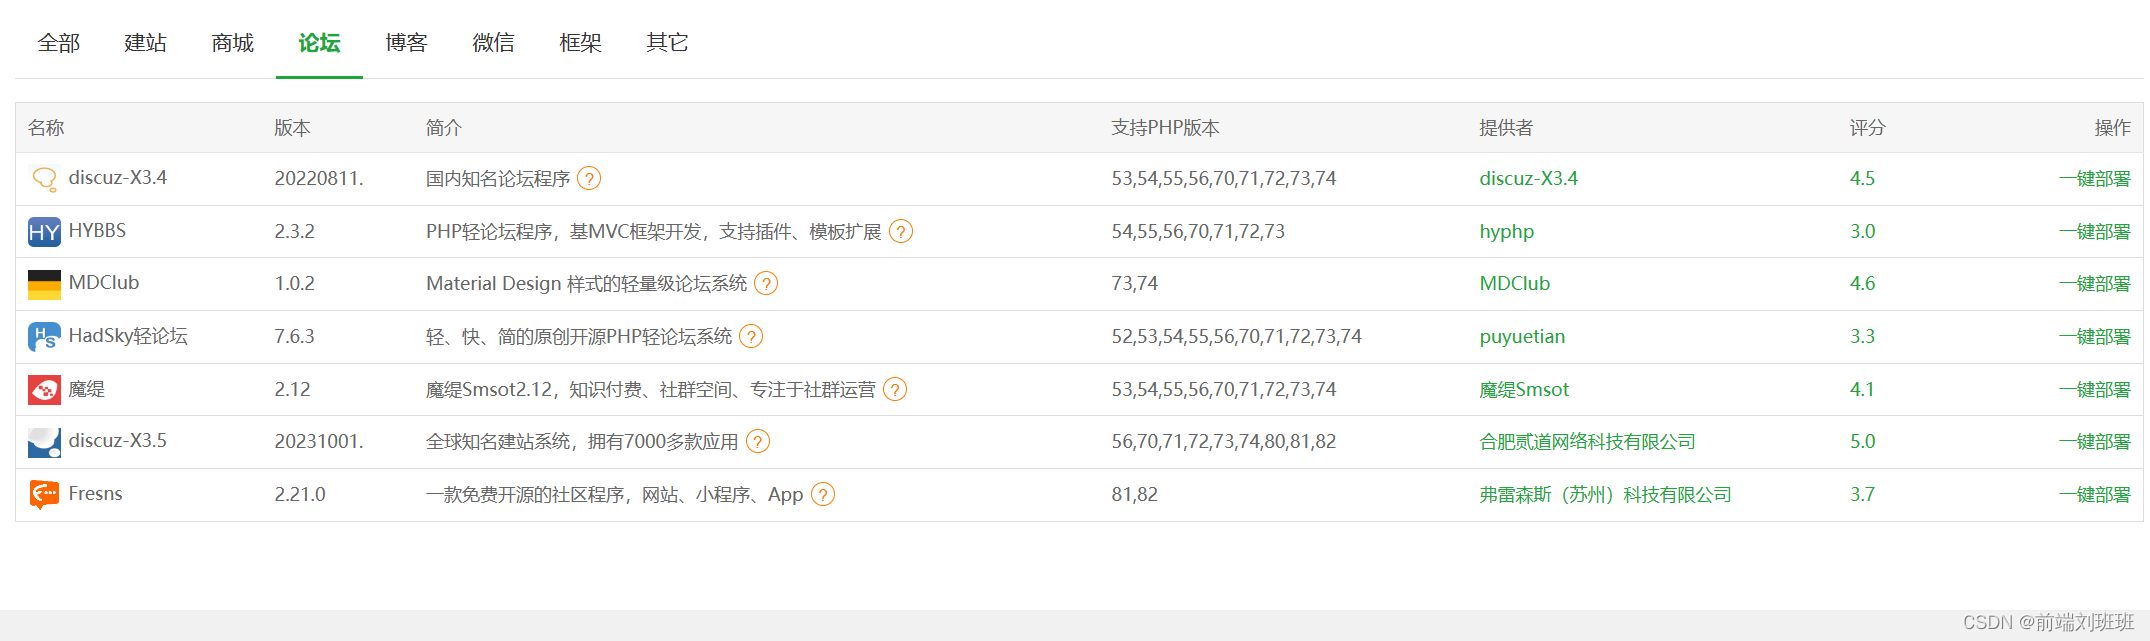
Task: Open provider link 合肥贰道网络科技有限公司
Action: click(1587, 442)
